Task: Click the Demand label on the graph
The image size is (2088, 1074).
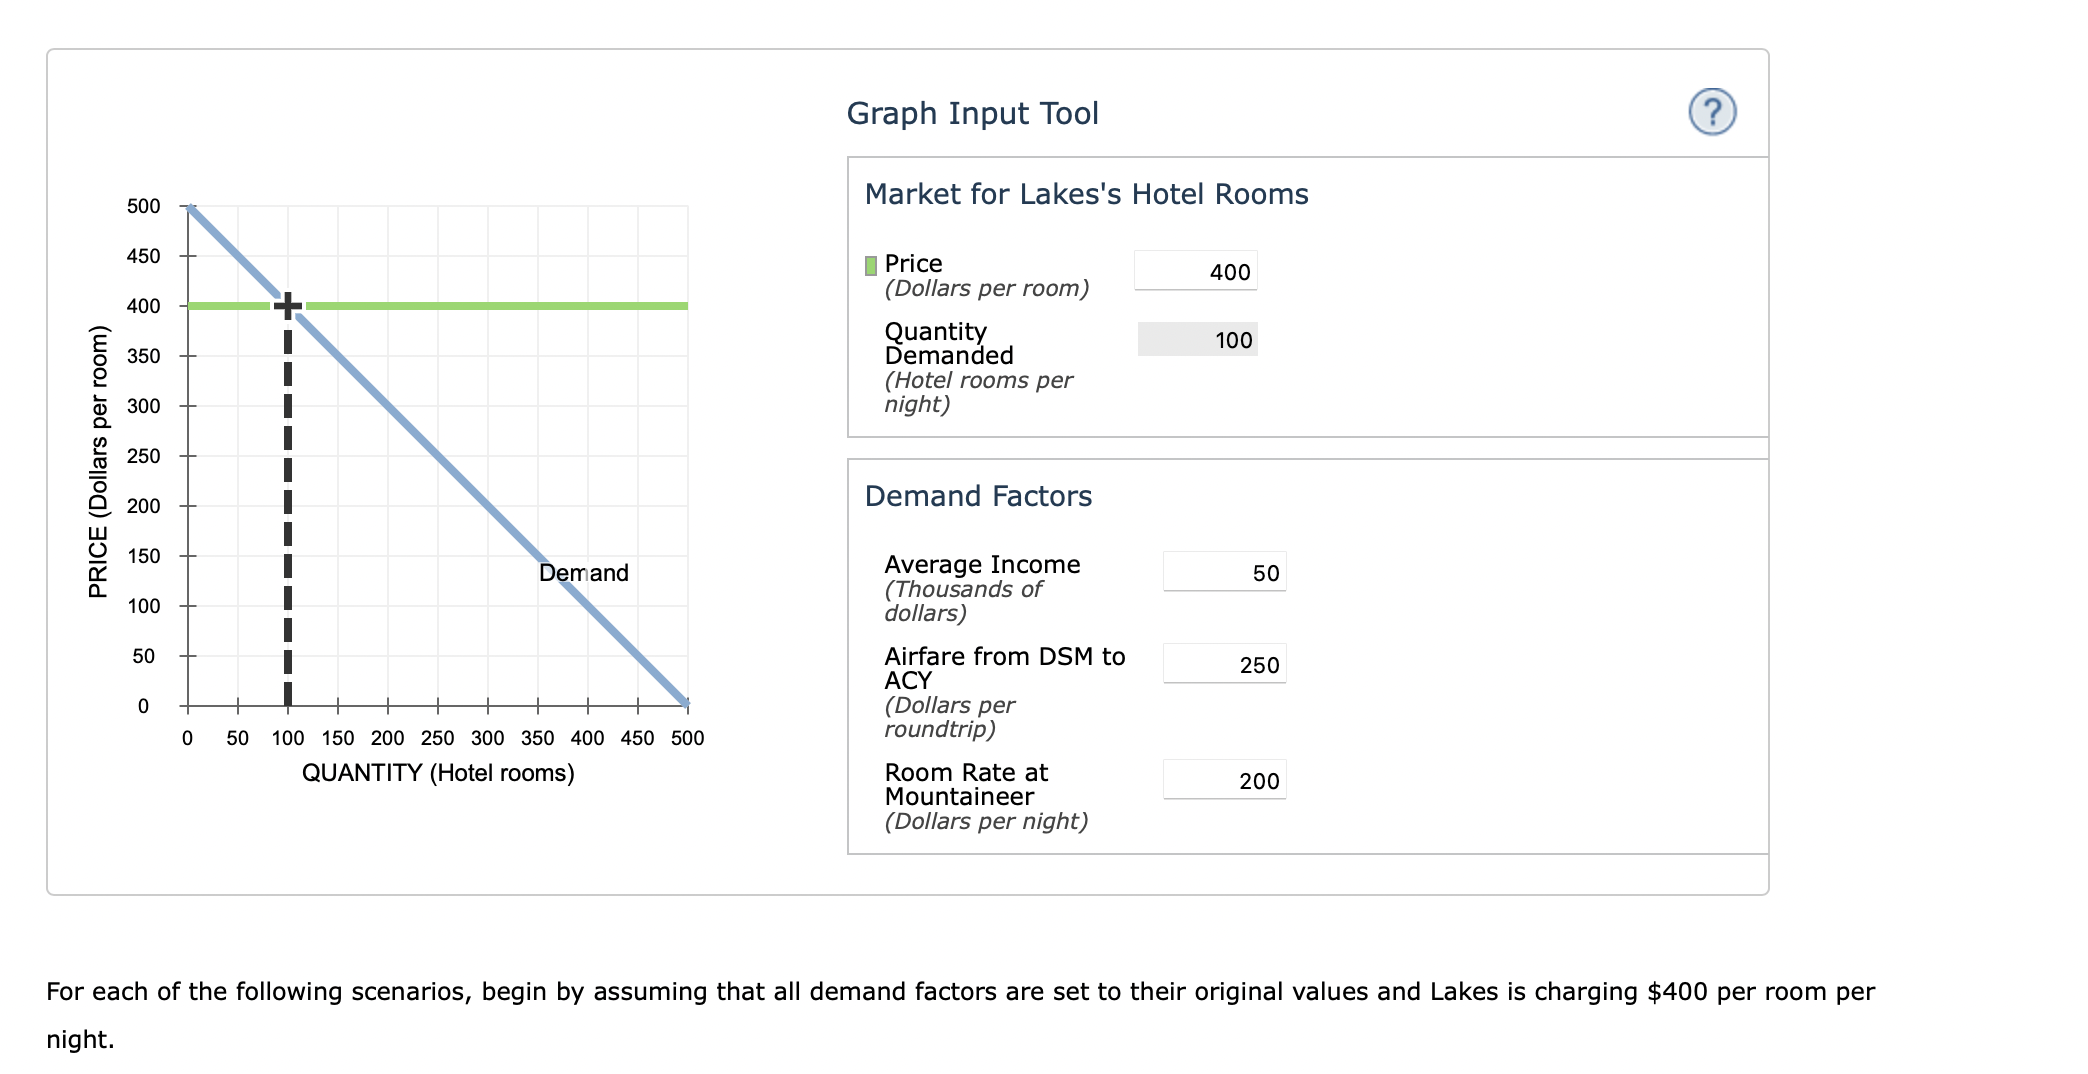Action: (x=584, y=573)
